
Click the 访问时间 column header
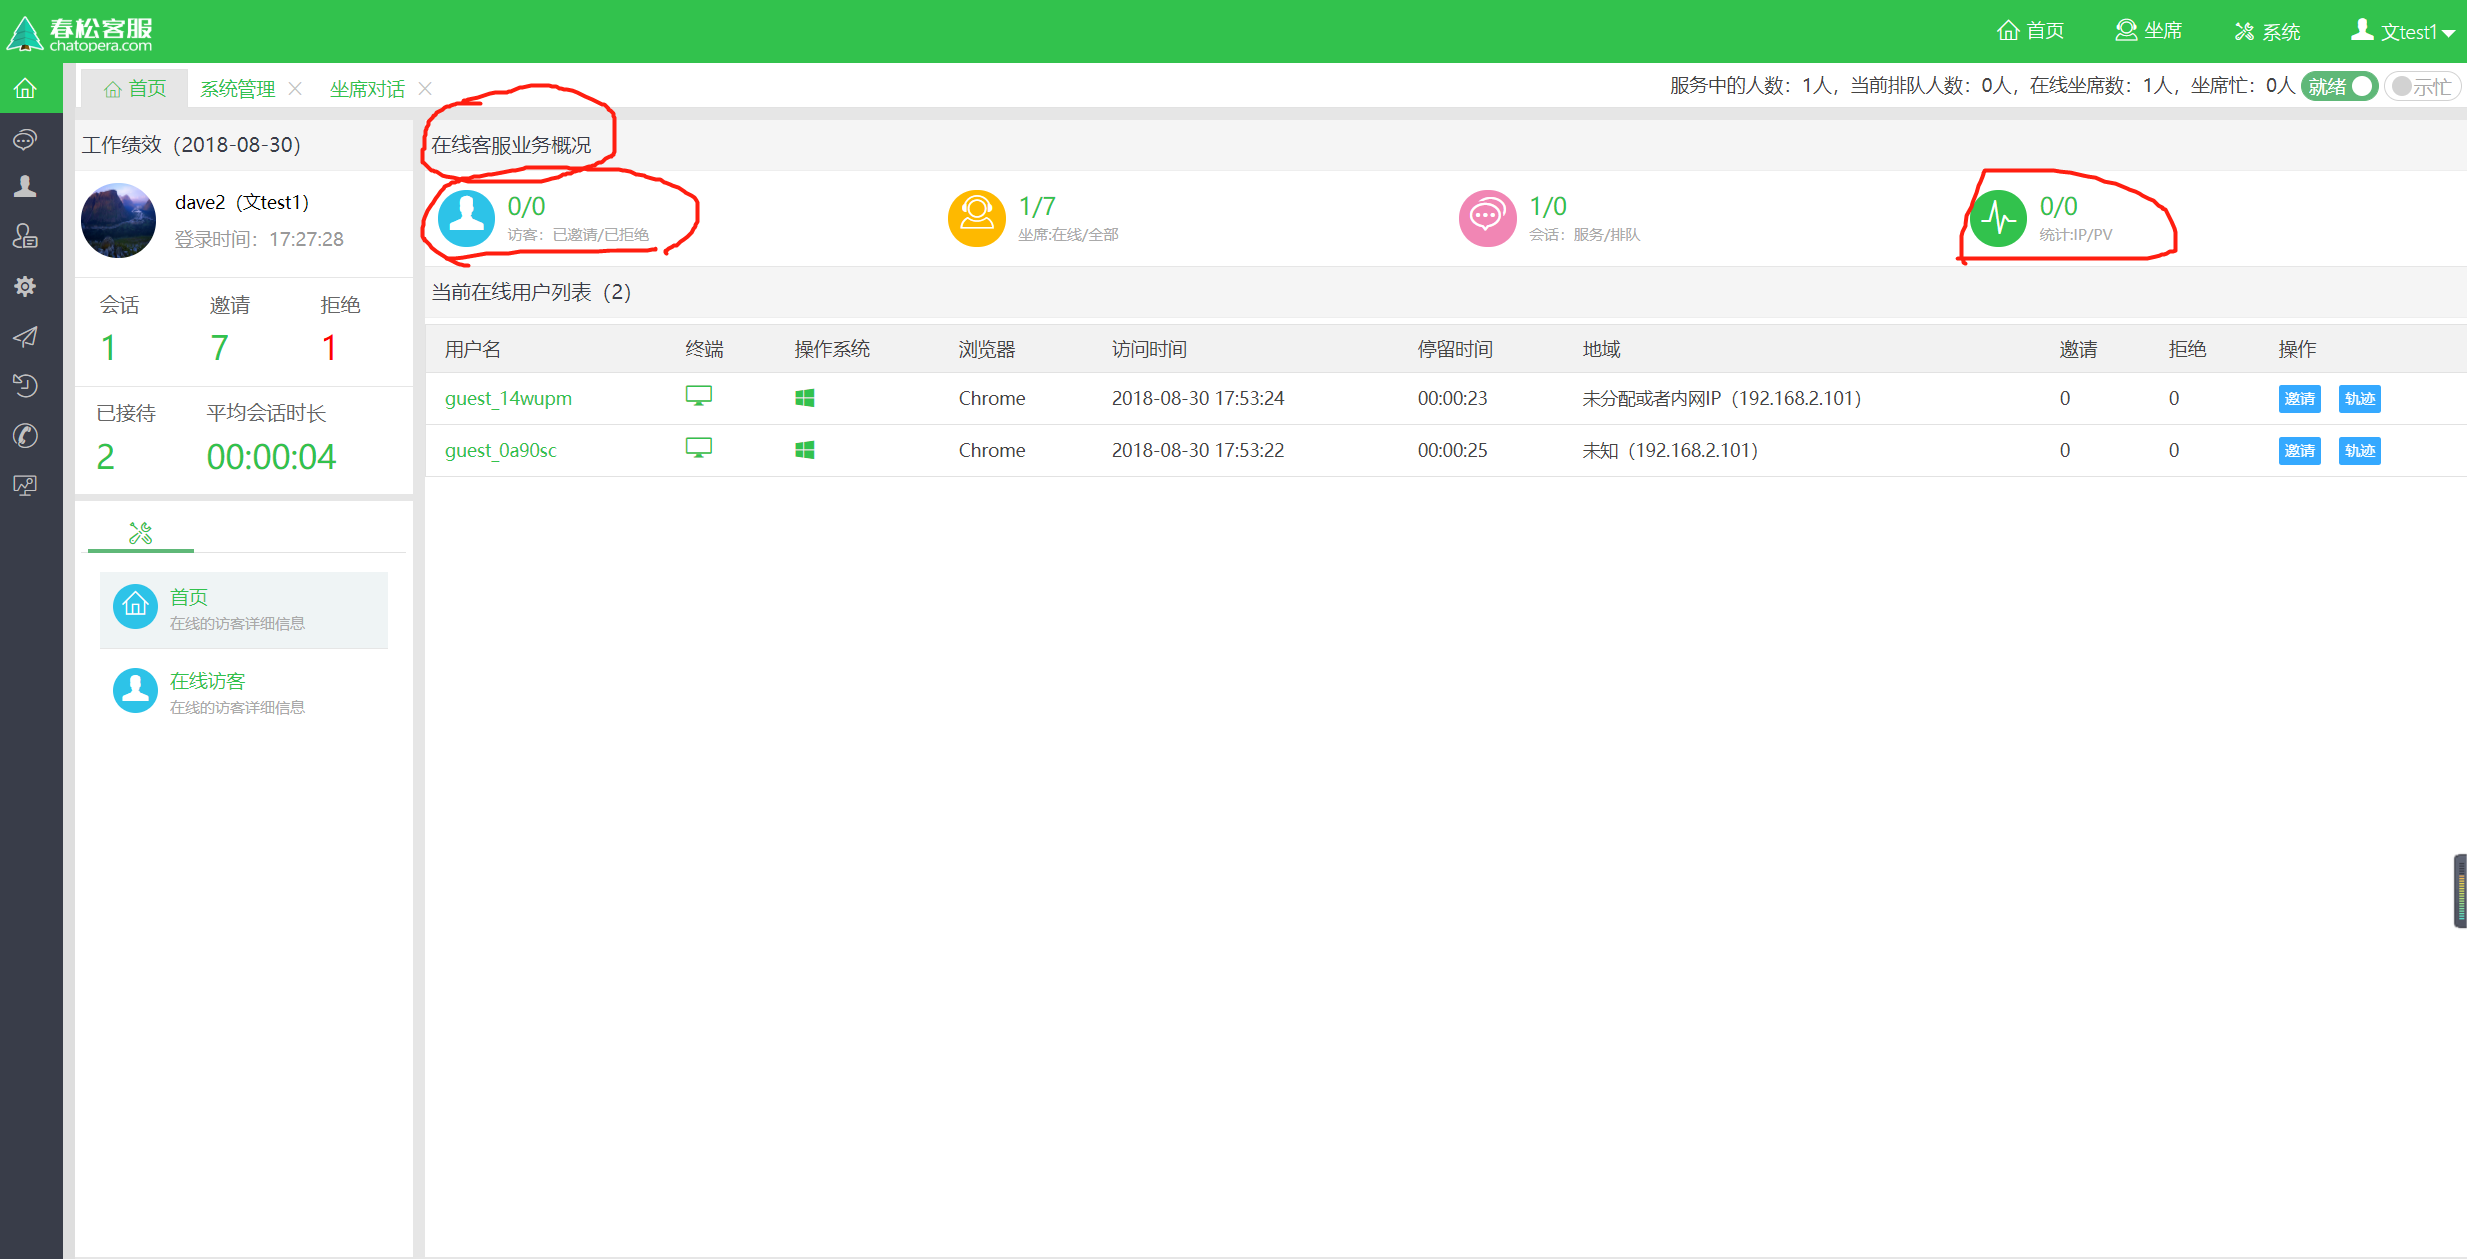point(1149,349)
